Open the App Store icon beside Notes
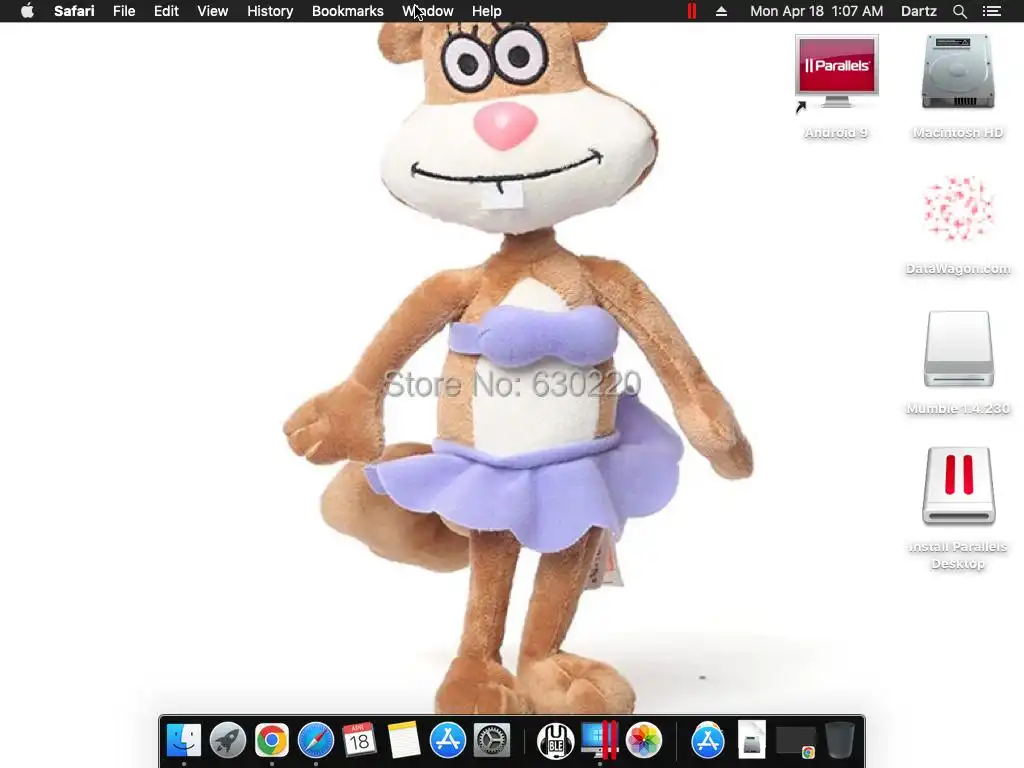Screen dimensions: 1024x768 [x=447, y=740]
